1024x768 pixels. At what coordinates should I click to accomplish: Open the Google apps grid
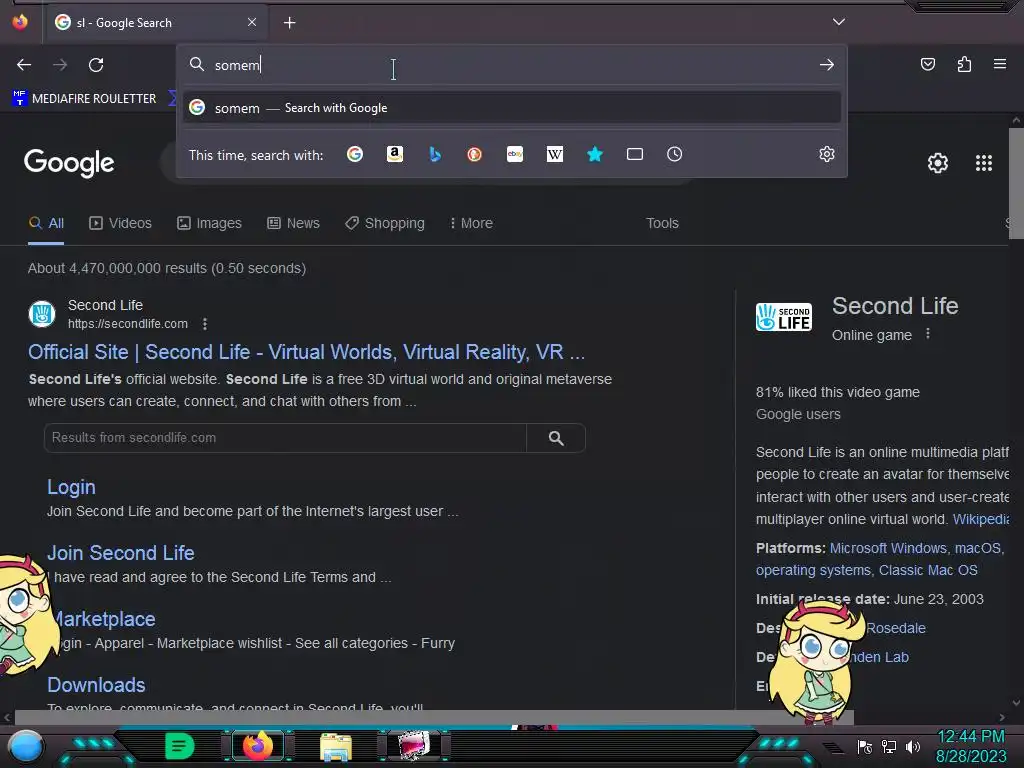pos(984,163)
